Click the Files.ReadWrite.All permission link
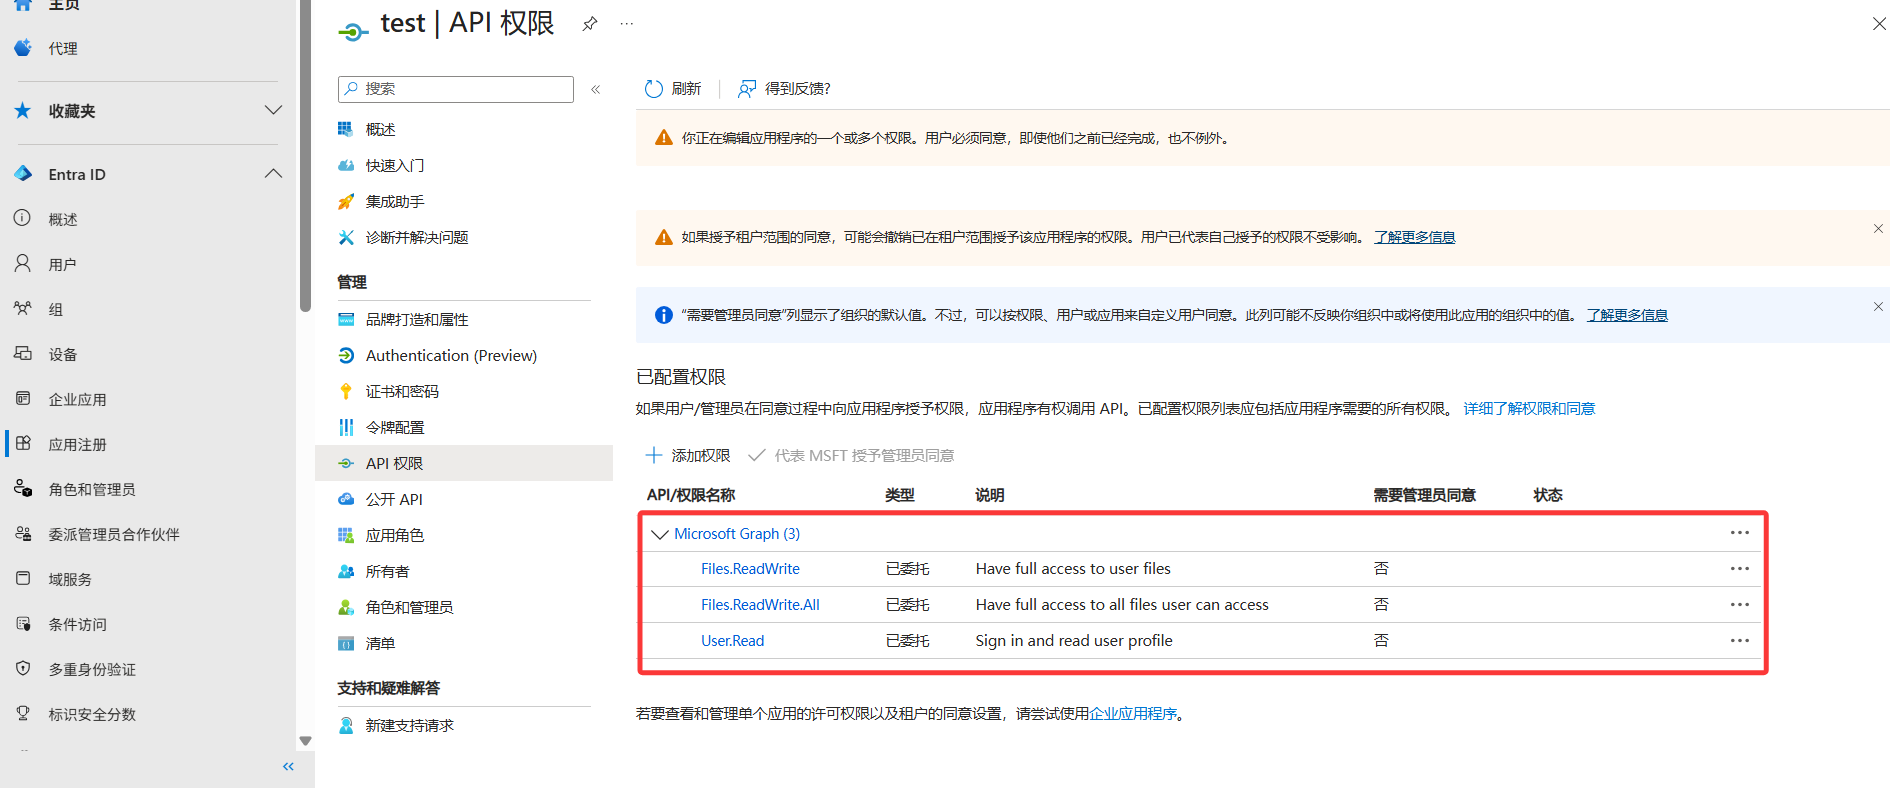The height and width of the screenshot is (788, 1890). click(760, 605)
